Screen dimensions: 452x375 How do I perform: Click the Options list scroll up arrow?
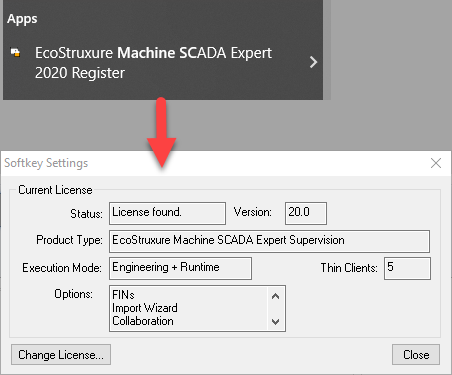pyautogui.click(x=275, y=296)
